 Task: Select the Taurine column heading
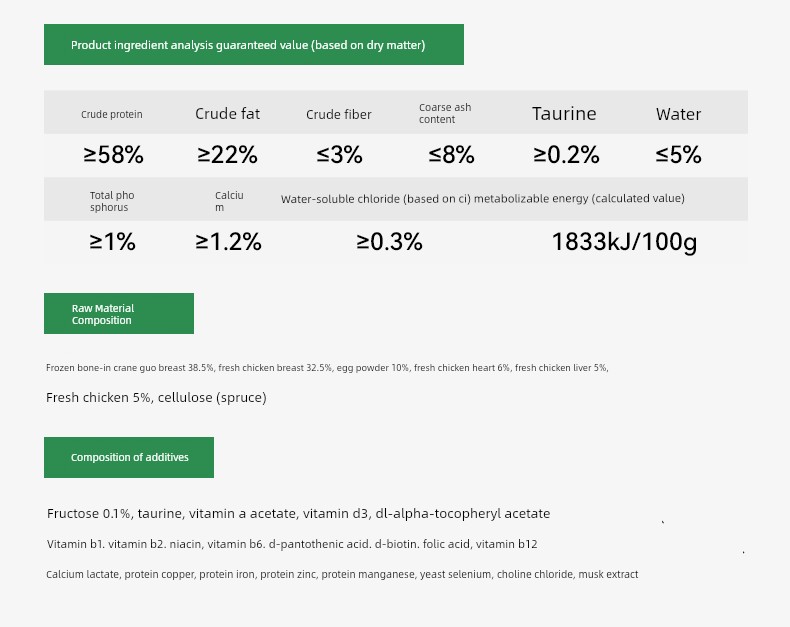coord(564,114)
